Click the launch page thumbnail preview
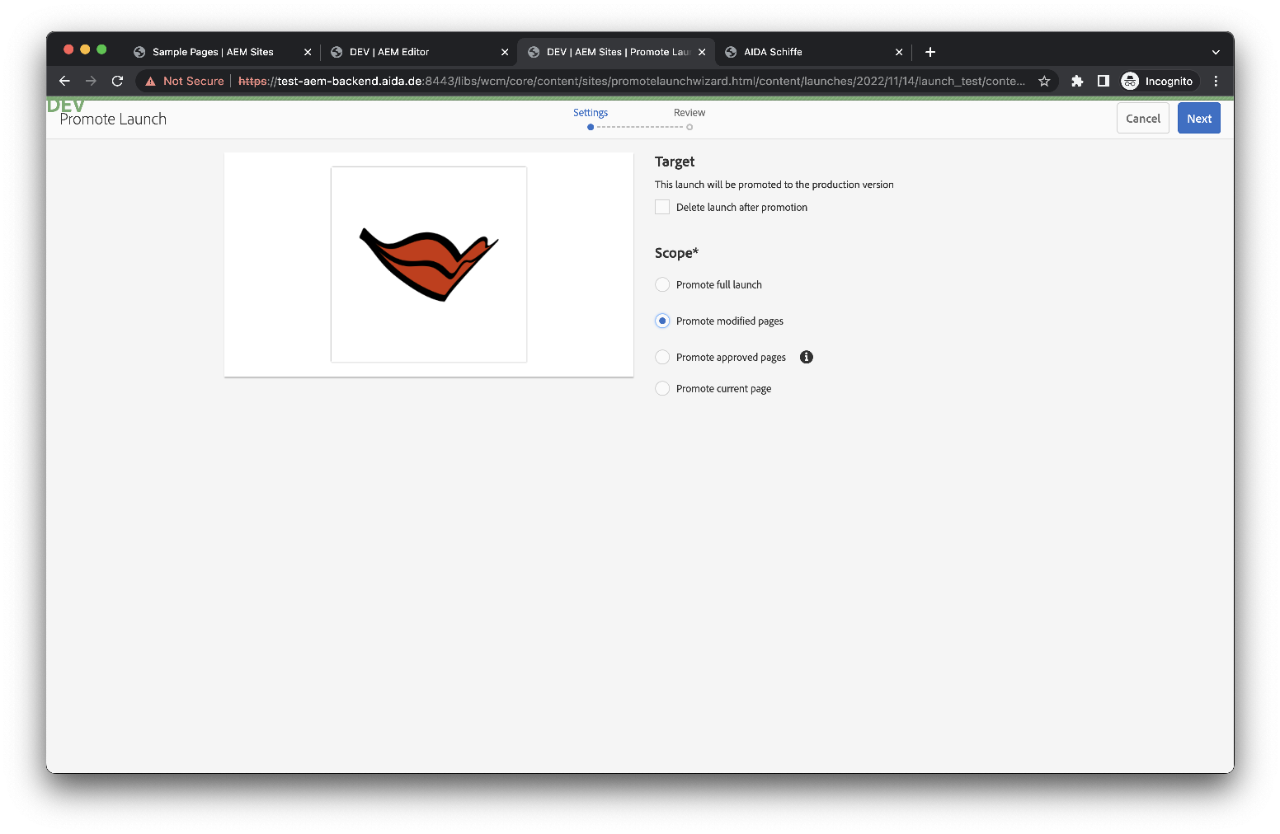This screenshot has width=1280, height=834. (x=429, y=265)
